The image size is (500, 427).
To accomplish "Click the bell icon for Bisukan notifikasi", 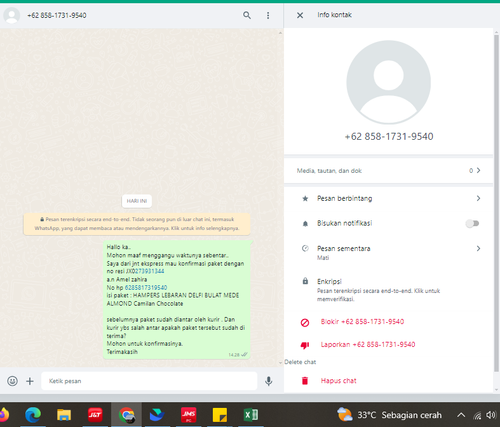I will click(x=305, y=224).
